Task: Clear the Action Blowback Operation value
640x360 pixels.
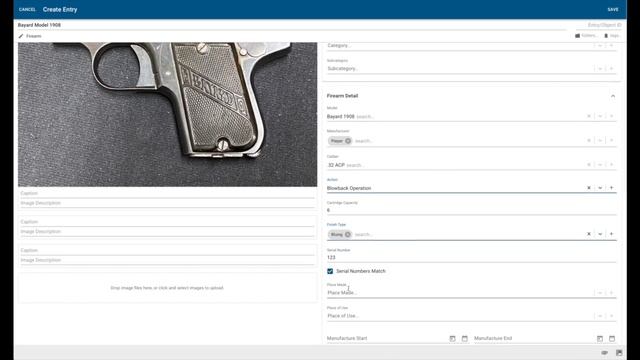Action: click(589, 188)
